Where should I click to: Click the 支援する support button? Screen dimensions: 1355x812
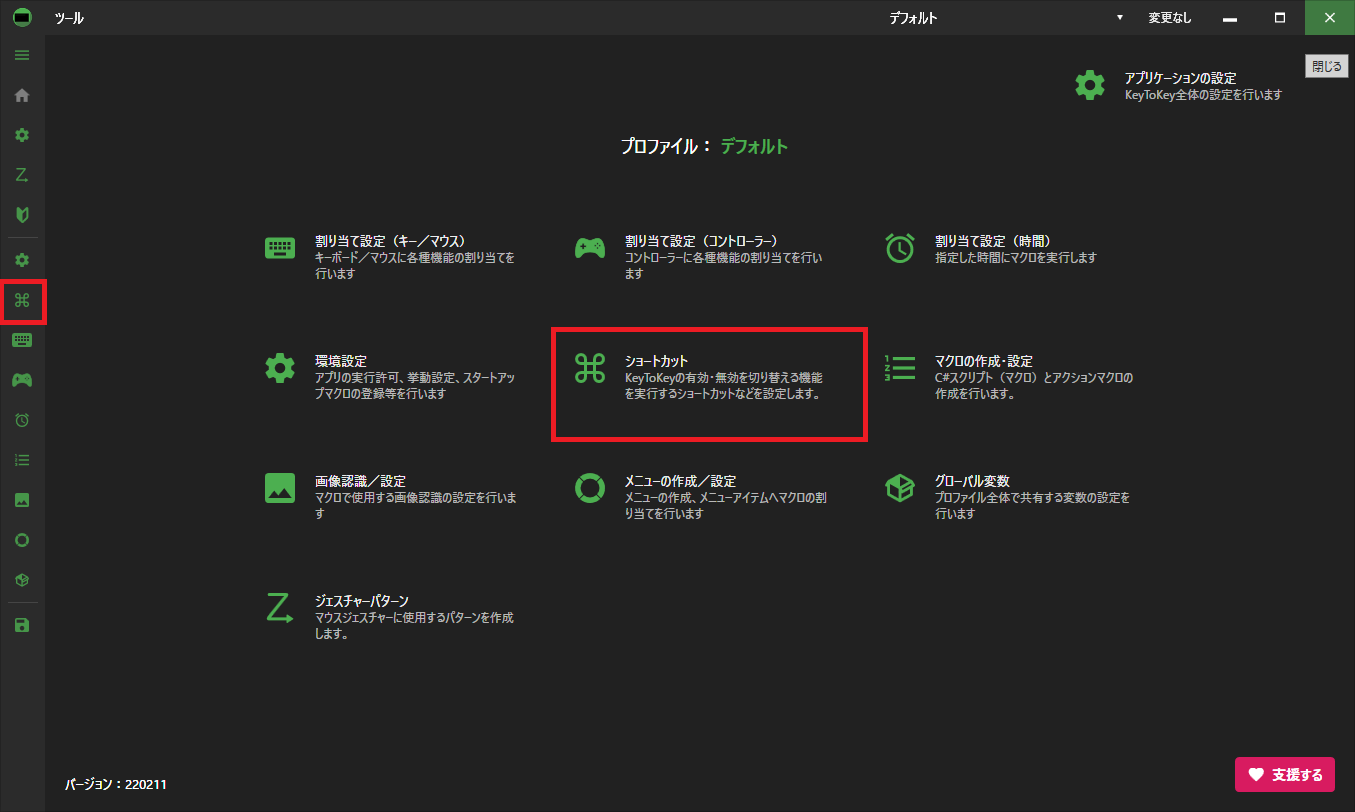click(x=1285, y=775)
